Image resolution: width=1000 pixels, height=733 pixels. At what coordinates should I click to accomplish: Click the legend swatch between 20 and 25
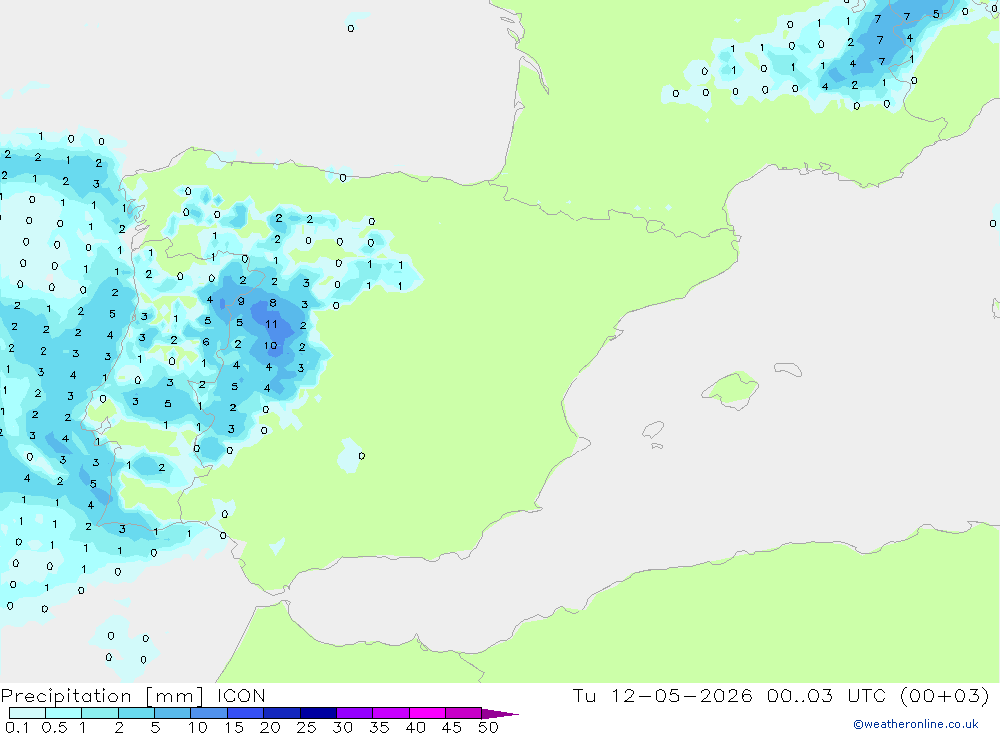coord(281,713)
